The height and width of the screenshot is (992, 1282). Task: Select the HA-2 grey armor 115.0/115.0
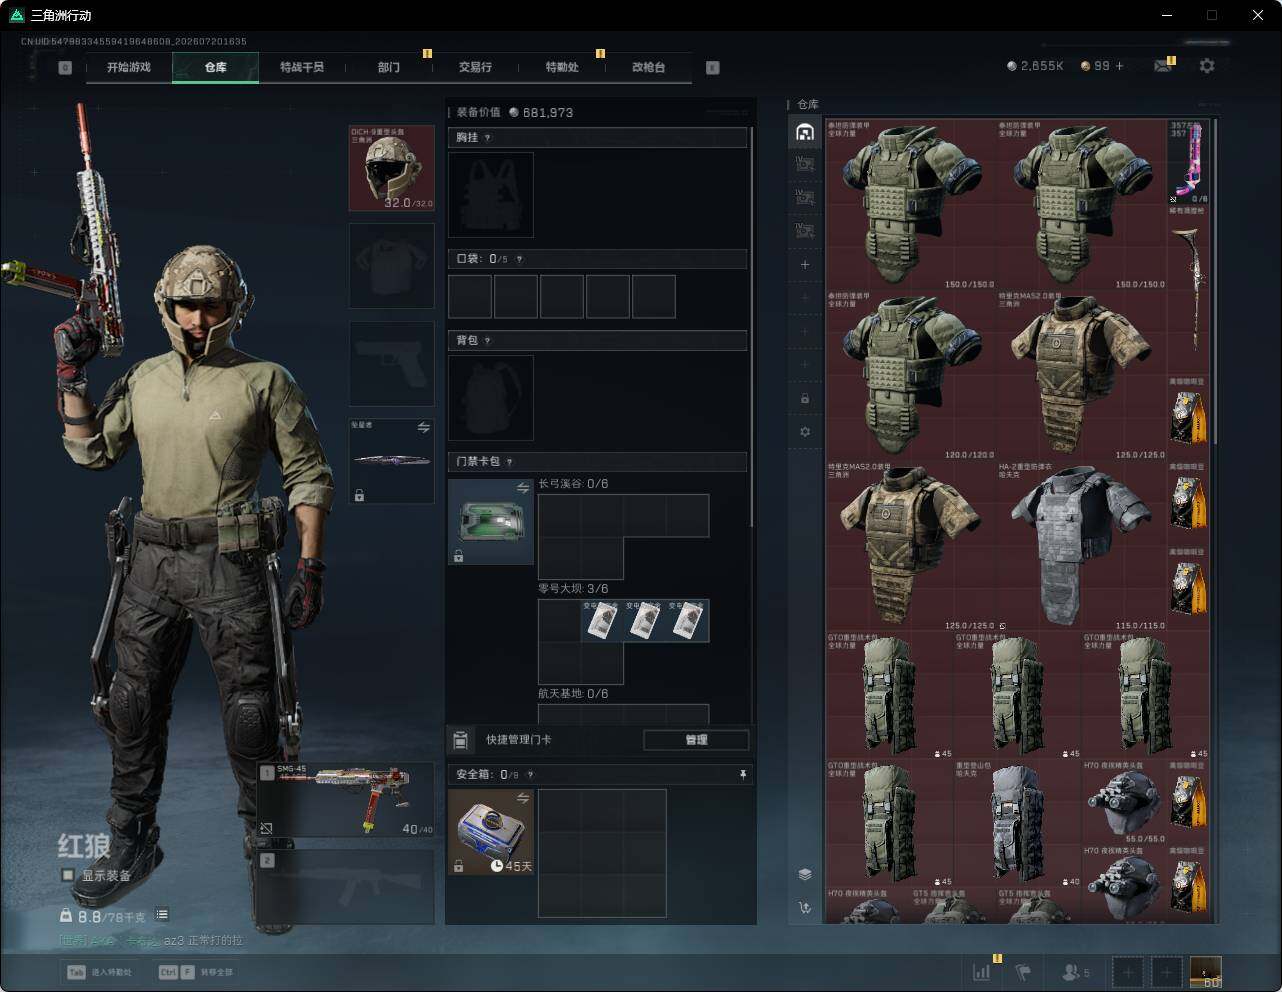click(x=1081, y=546)
